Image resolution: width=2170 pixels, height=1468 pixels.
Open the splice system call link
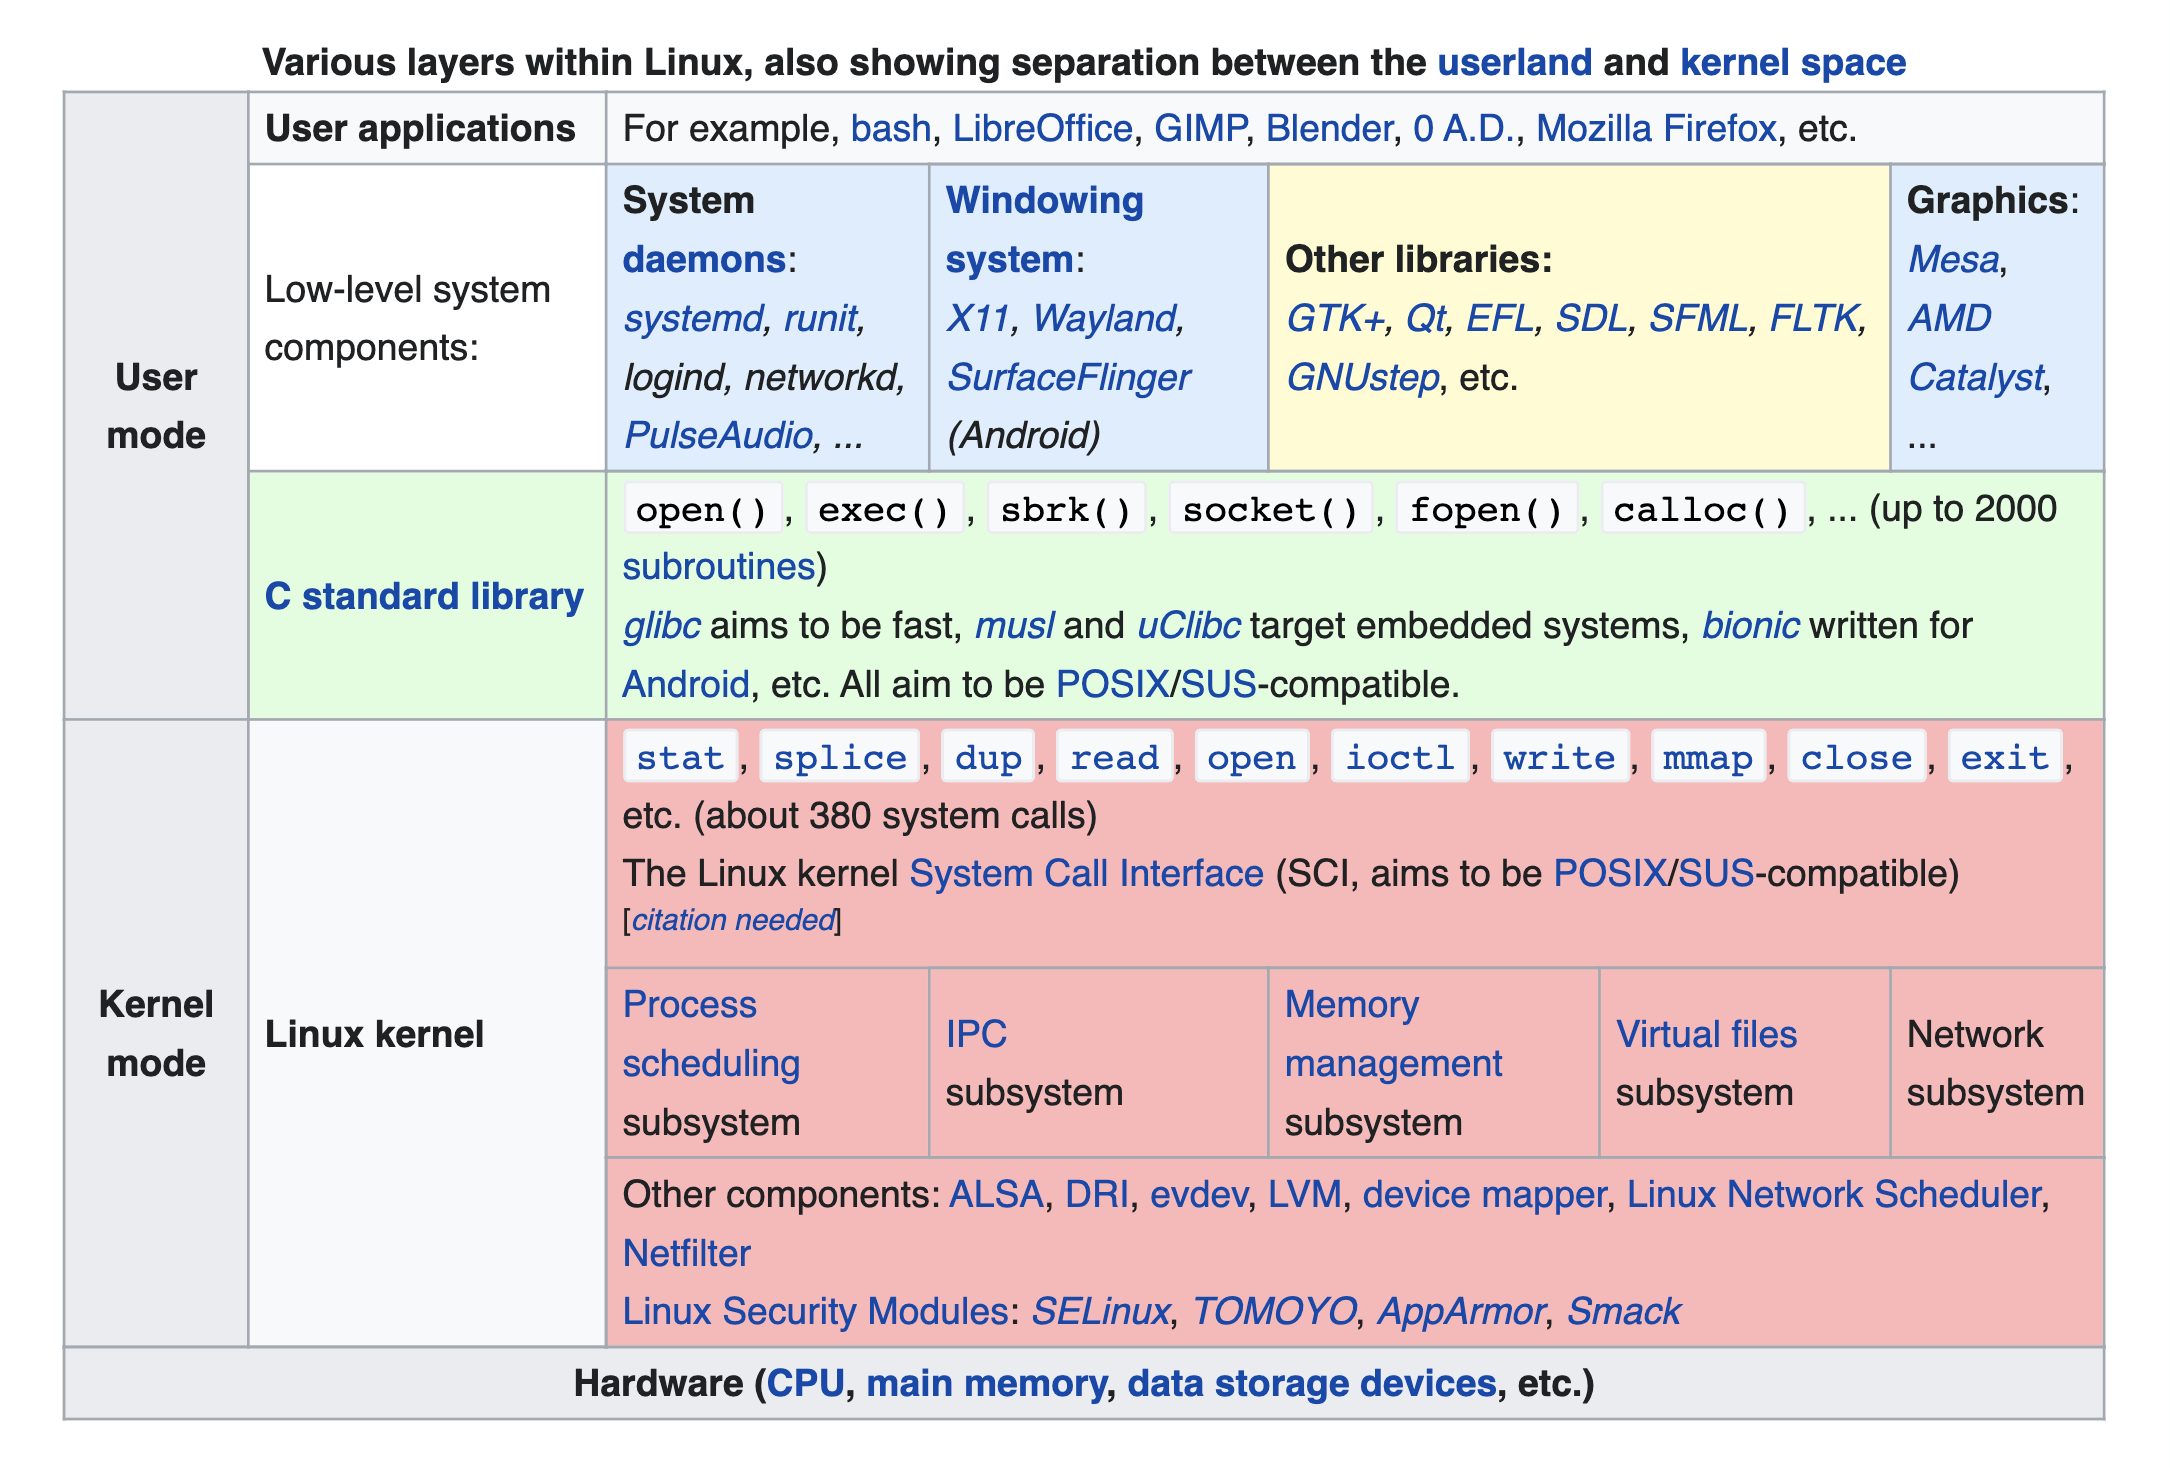(839, 757)
